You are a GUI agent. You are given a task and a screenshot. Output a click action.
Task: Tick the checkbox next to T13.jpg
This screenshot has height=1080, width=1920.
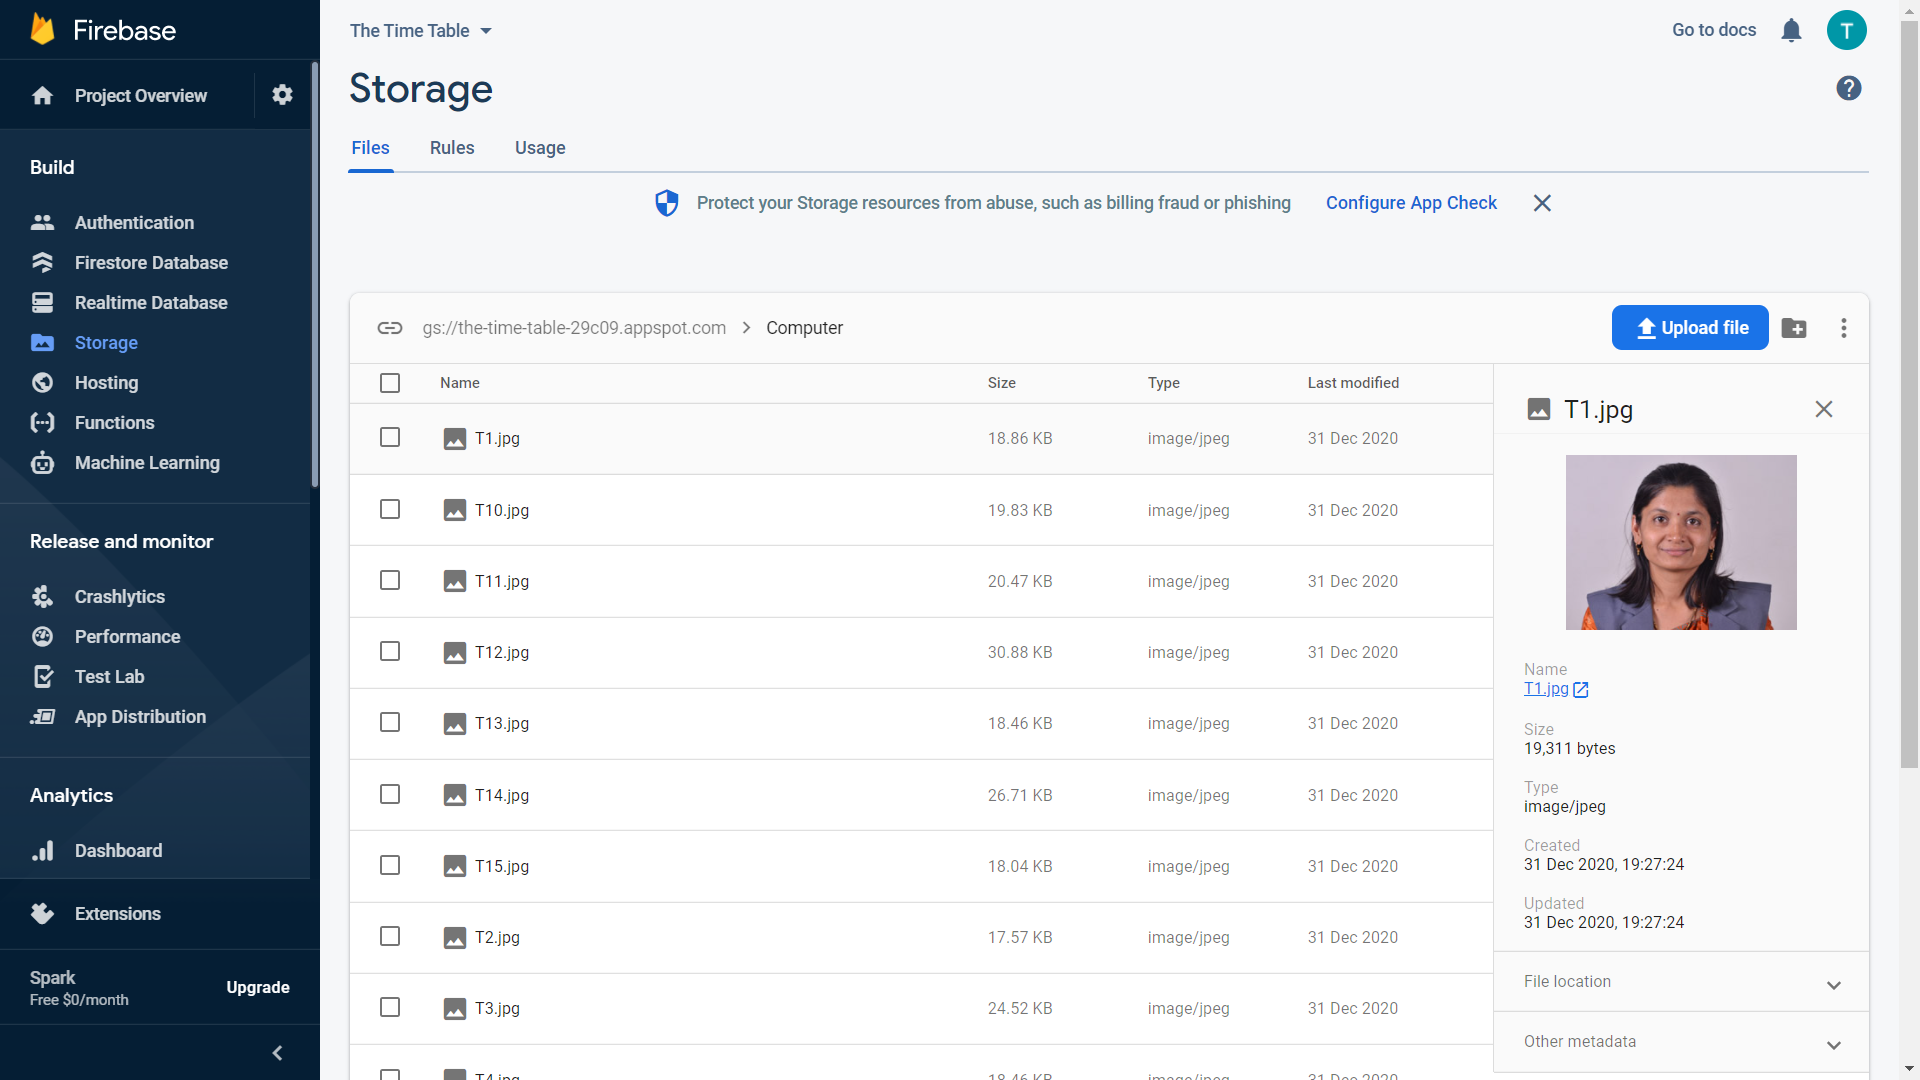pos(389,722)
